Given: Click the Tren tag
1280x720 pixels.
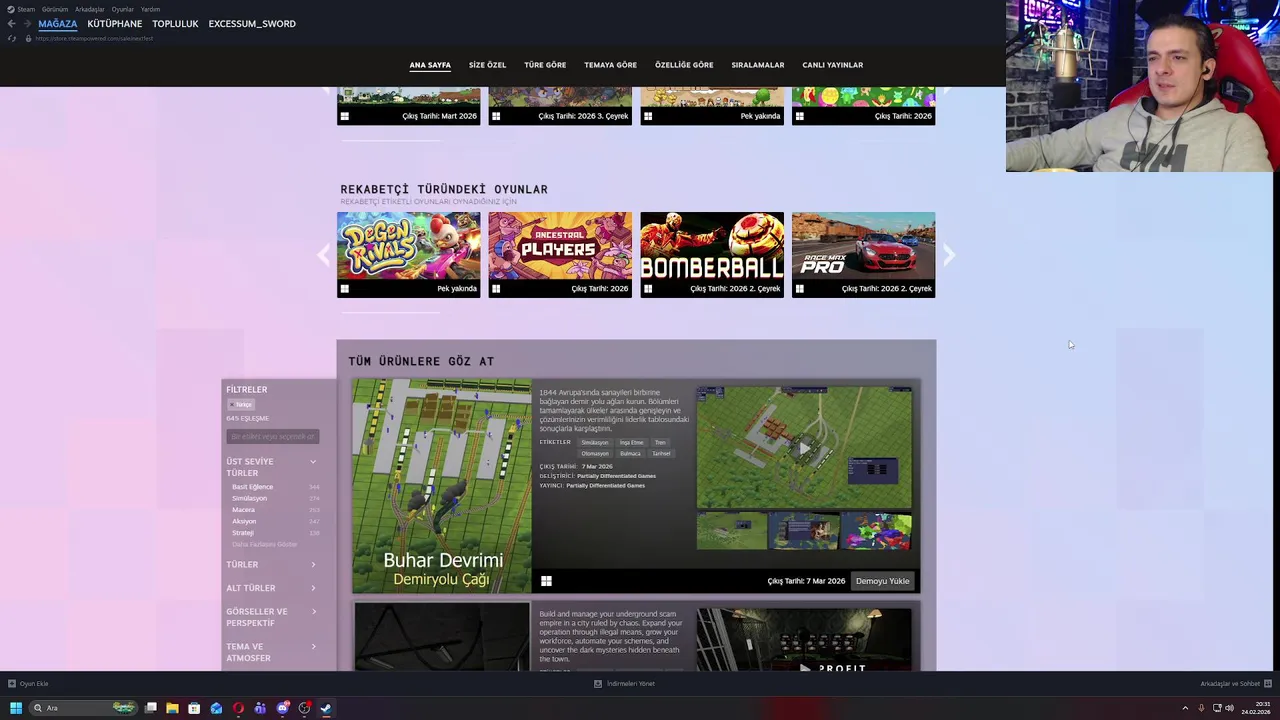Looking at the screenshot, I should 660,442.
